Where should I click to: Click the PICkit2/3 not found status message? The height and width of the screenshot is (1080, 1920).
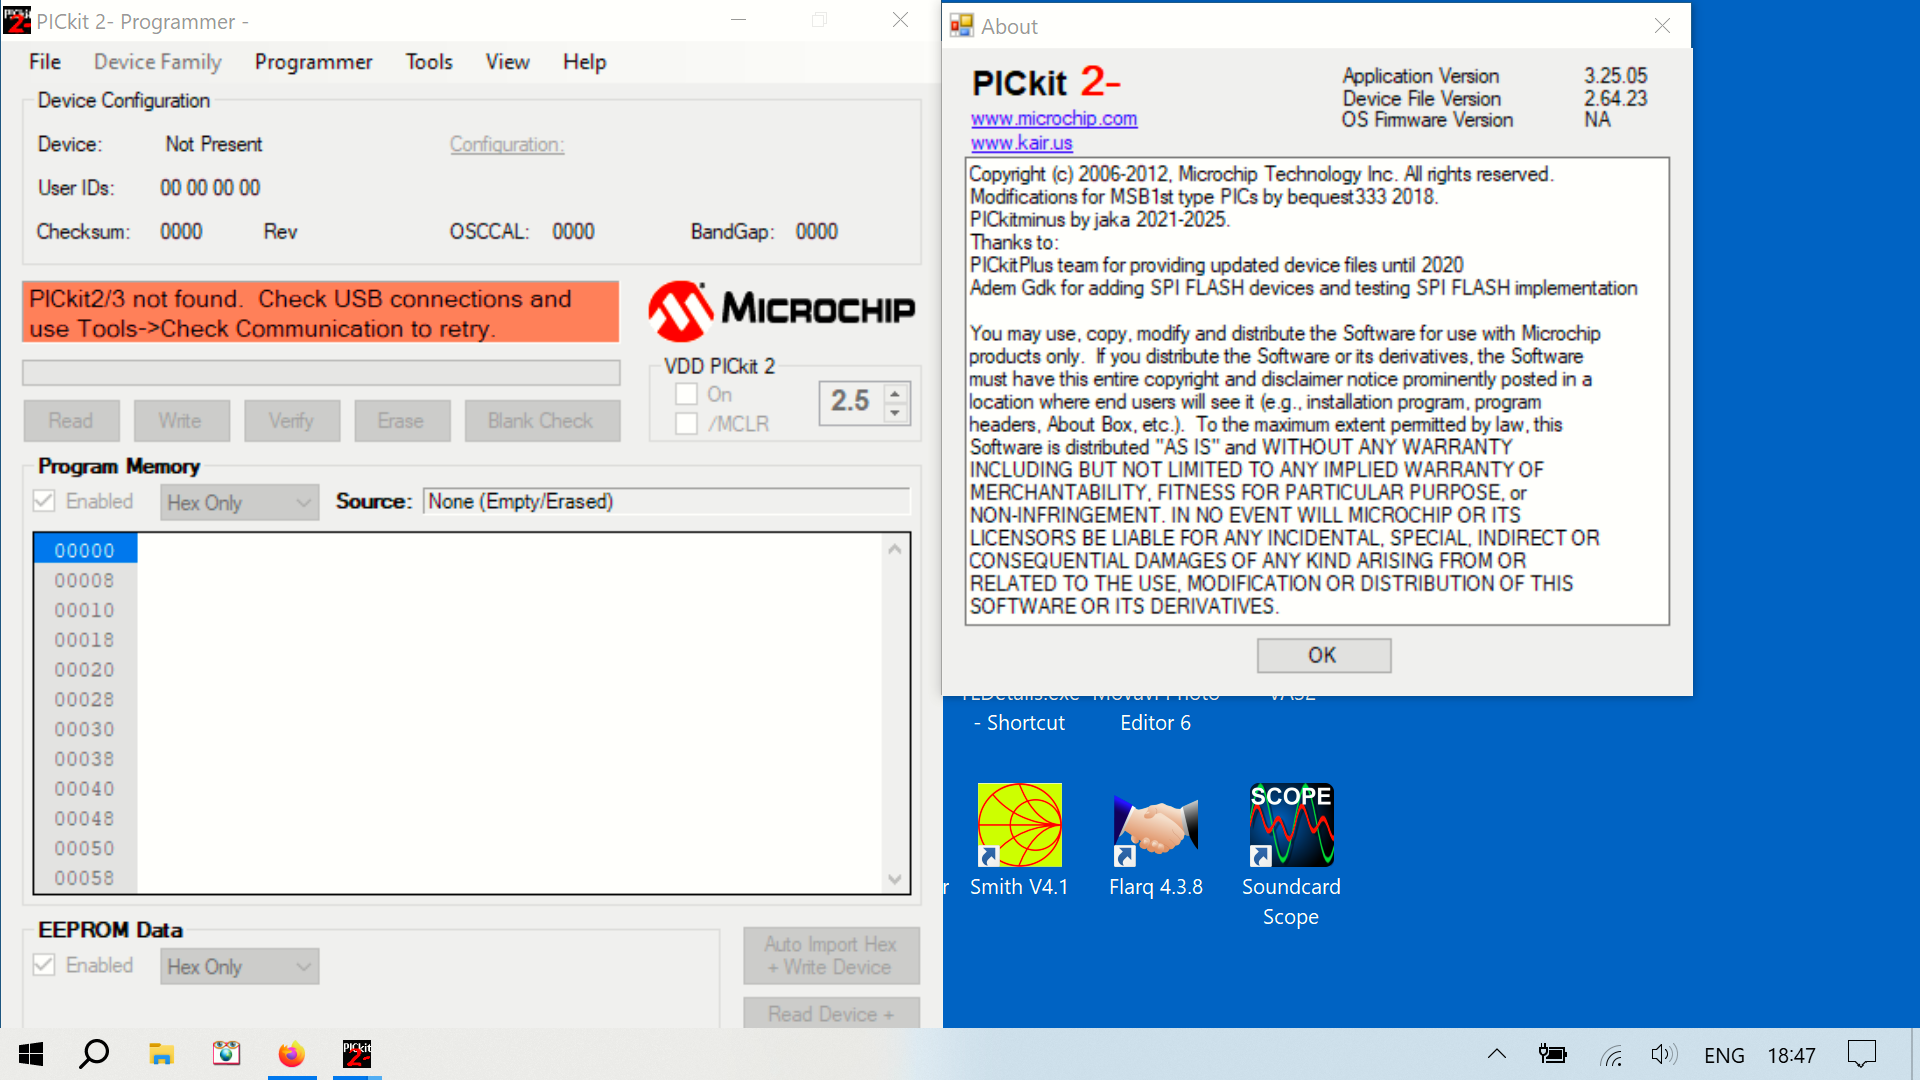click(321, 313)
